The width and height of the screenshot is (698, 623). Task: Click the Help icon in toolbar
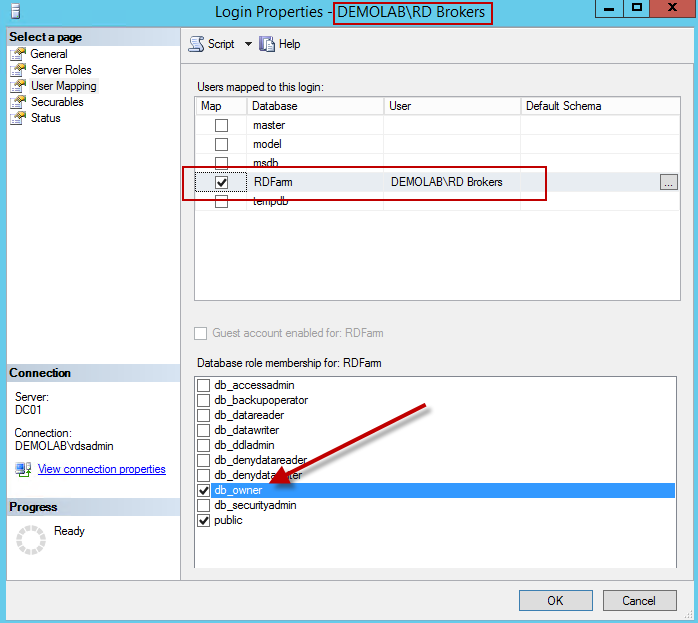coord(267,44)
